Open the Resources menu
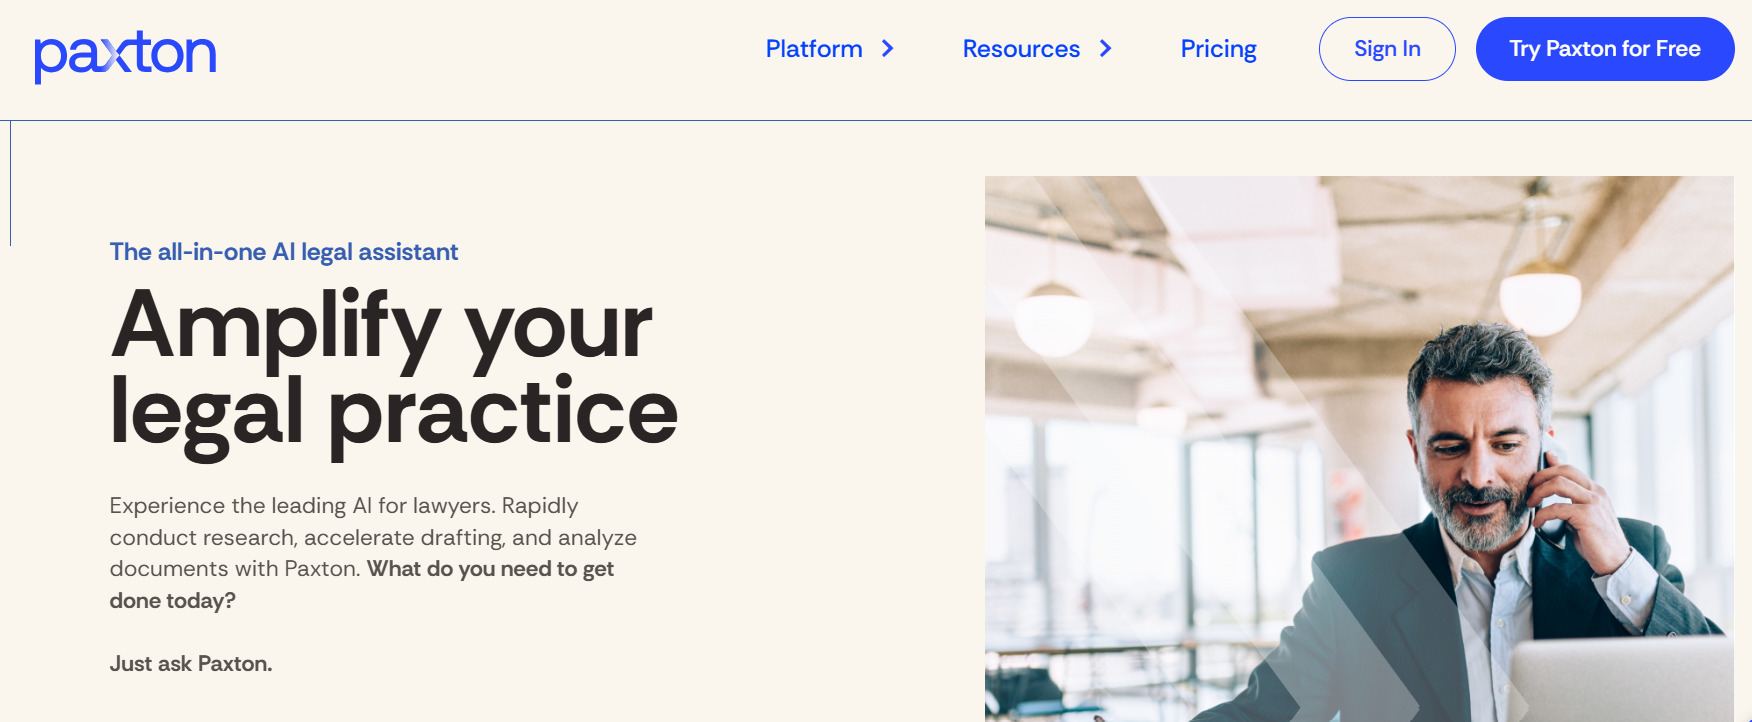 tap(1021, 49)
